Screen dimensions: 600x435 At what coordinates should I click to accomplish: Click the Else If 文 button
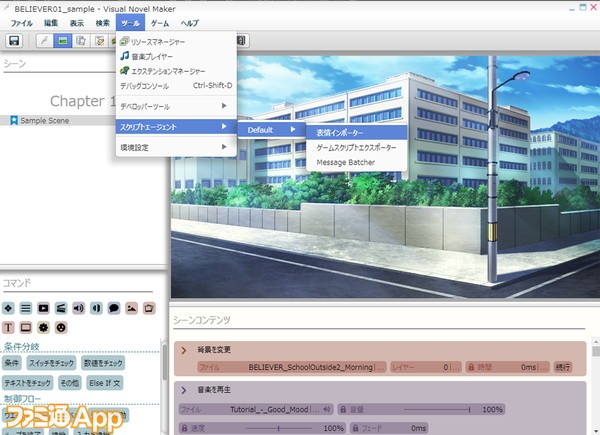(104, 383)
